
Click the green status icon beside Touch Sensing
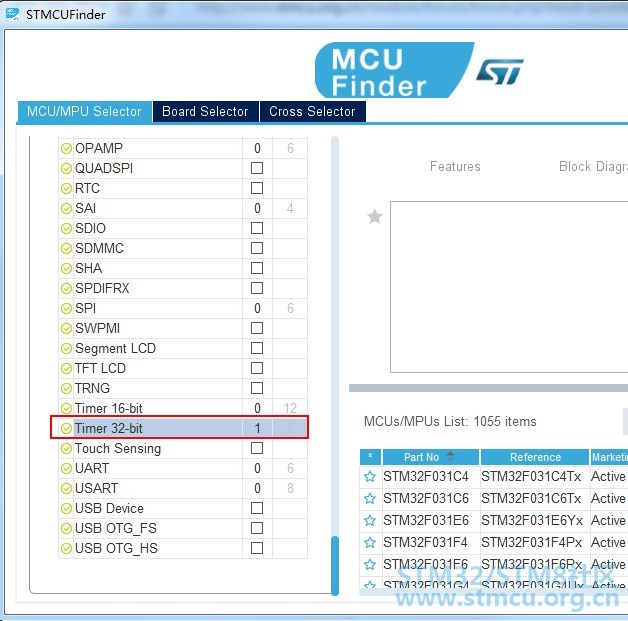[66, 448]
